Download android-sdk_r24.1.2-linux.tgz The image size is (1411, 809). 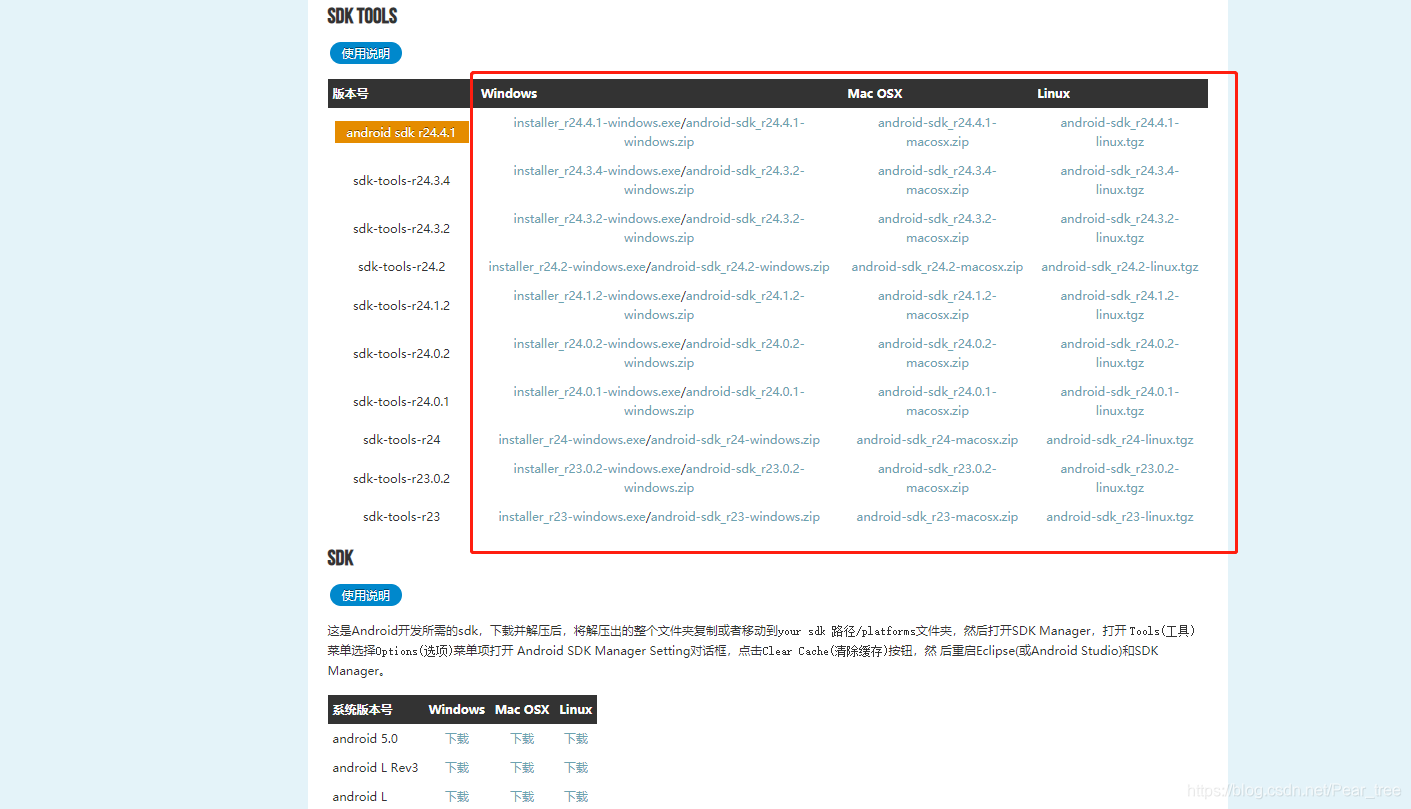(1120, 305)
